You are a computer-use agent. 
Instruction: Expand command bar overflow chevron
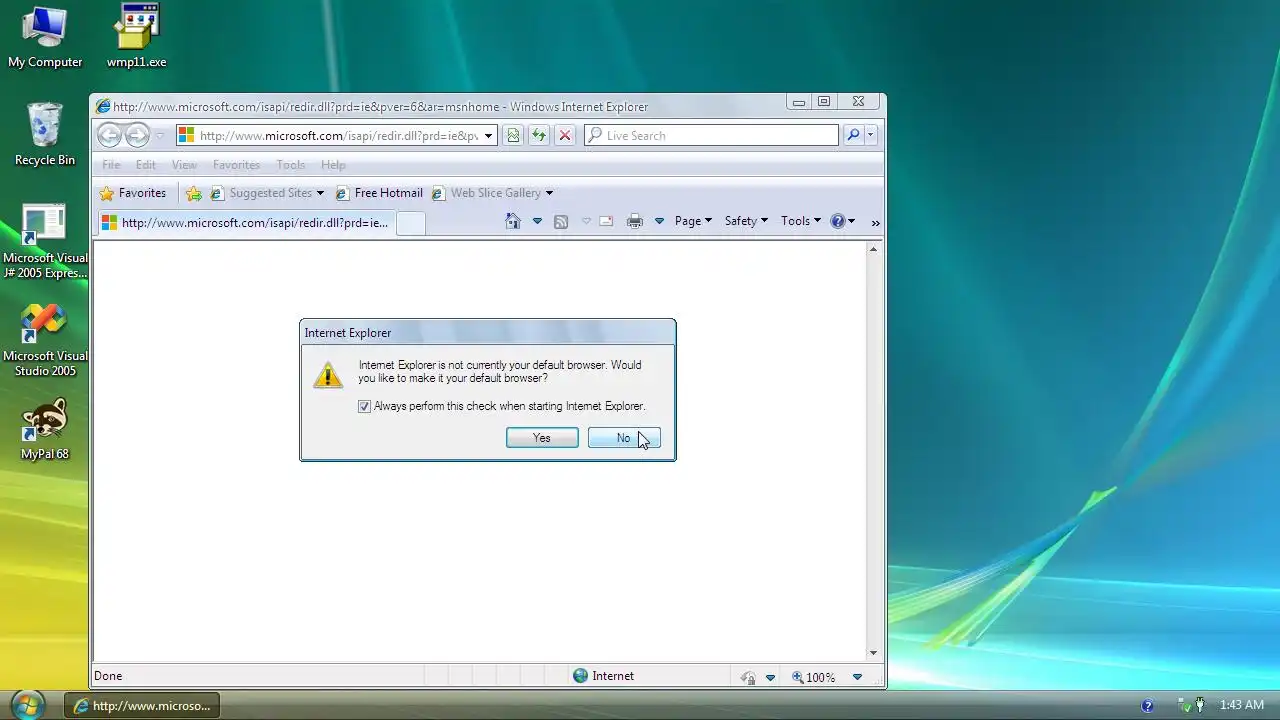(x=876, y=222)
